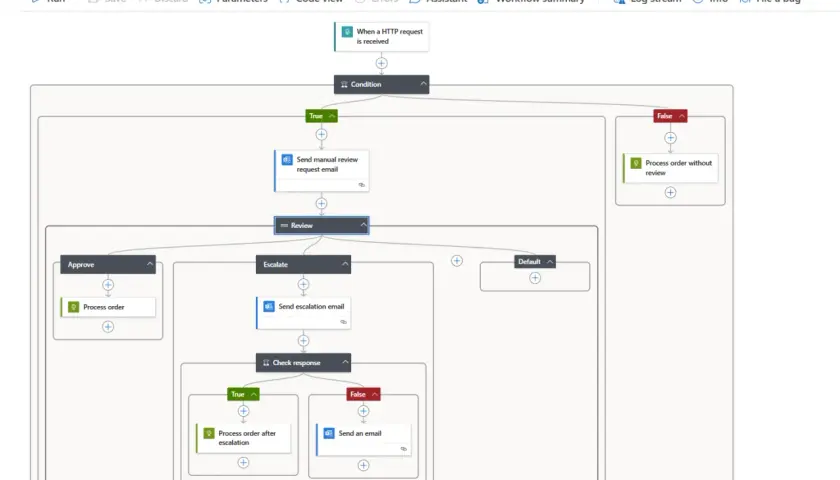
Task: Click green icon on Process order without review
Action: tap(636, 163)
